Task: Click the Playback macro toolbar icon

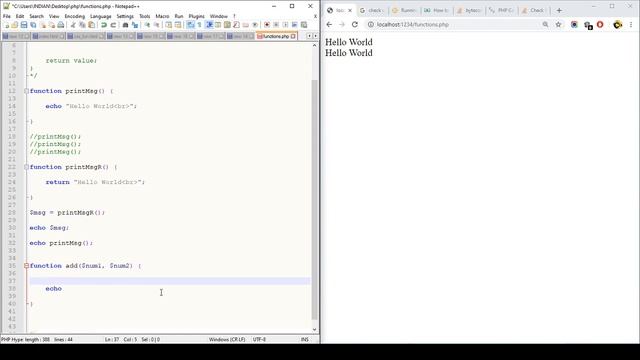Action: tap(285, 25)
